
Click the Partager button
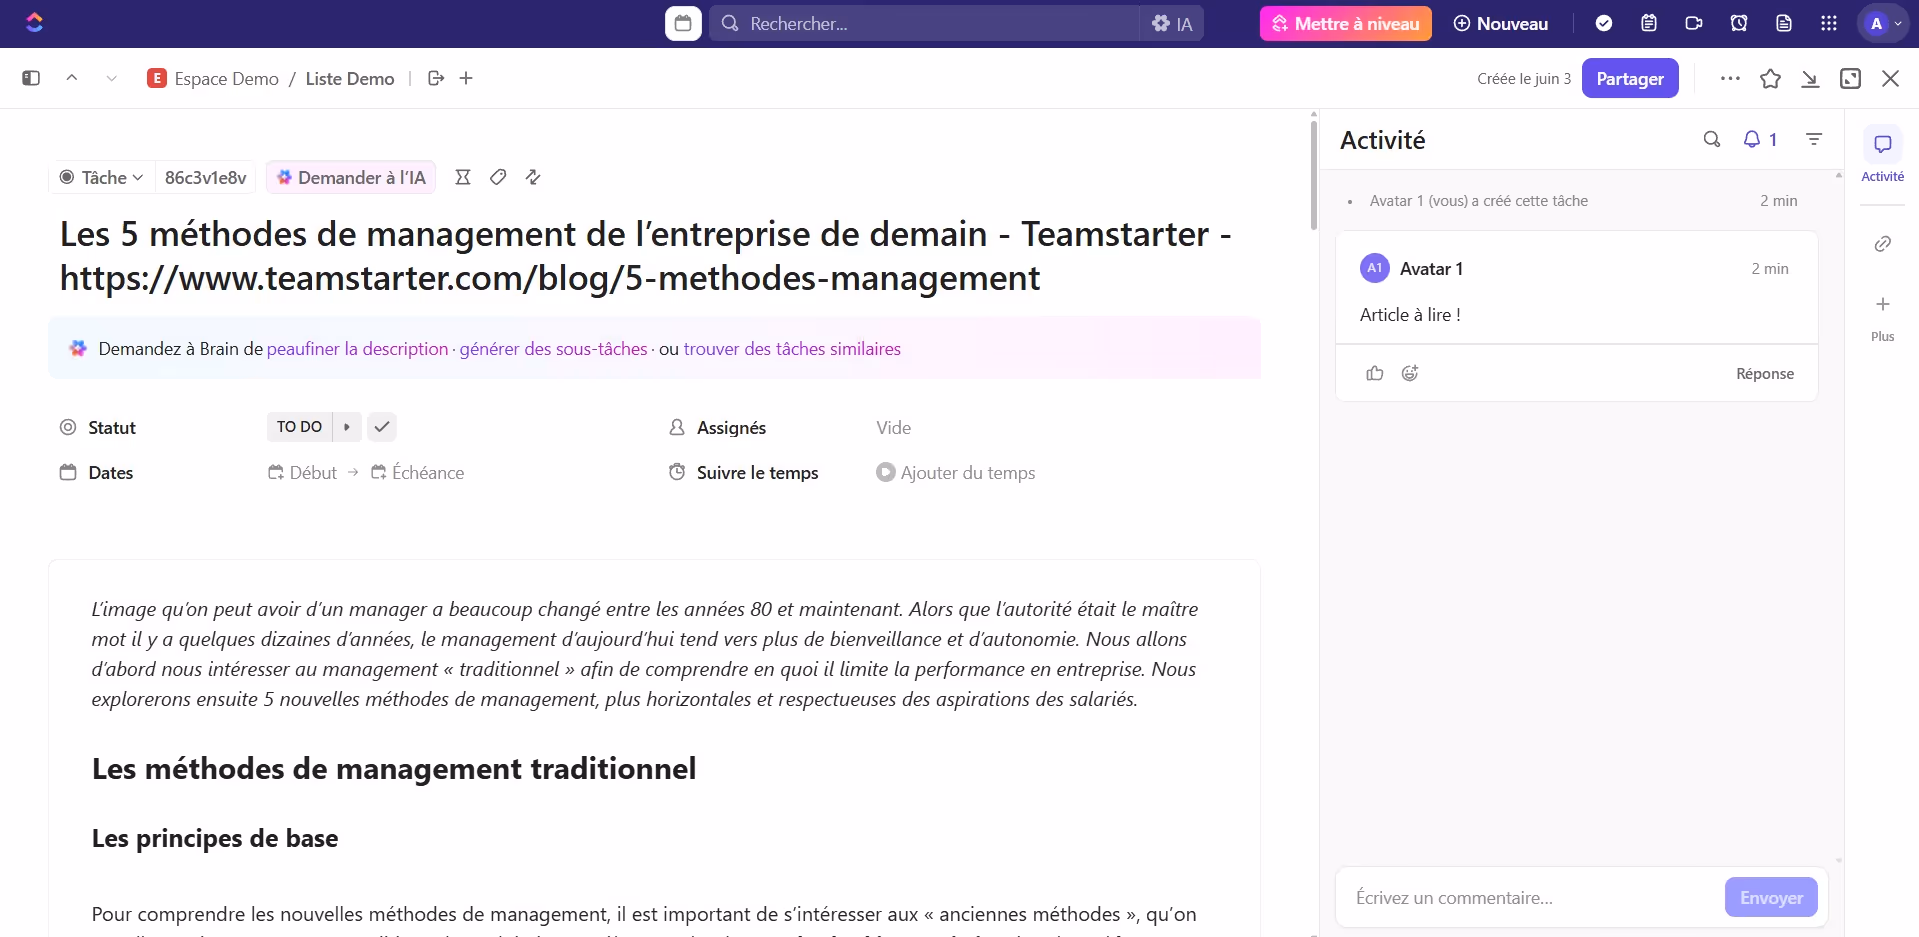pyautogui.click(x=1630, y=78)
